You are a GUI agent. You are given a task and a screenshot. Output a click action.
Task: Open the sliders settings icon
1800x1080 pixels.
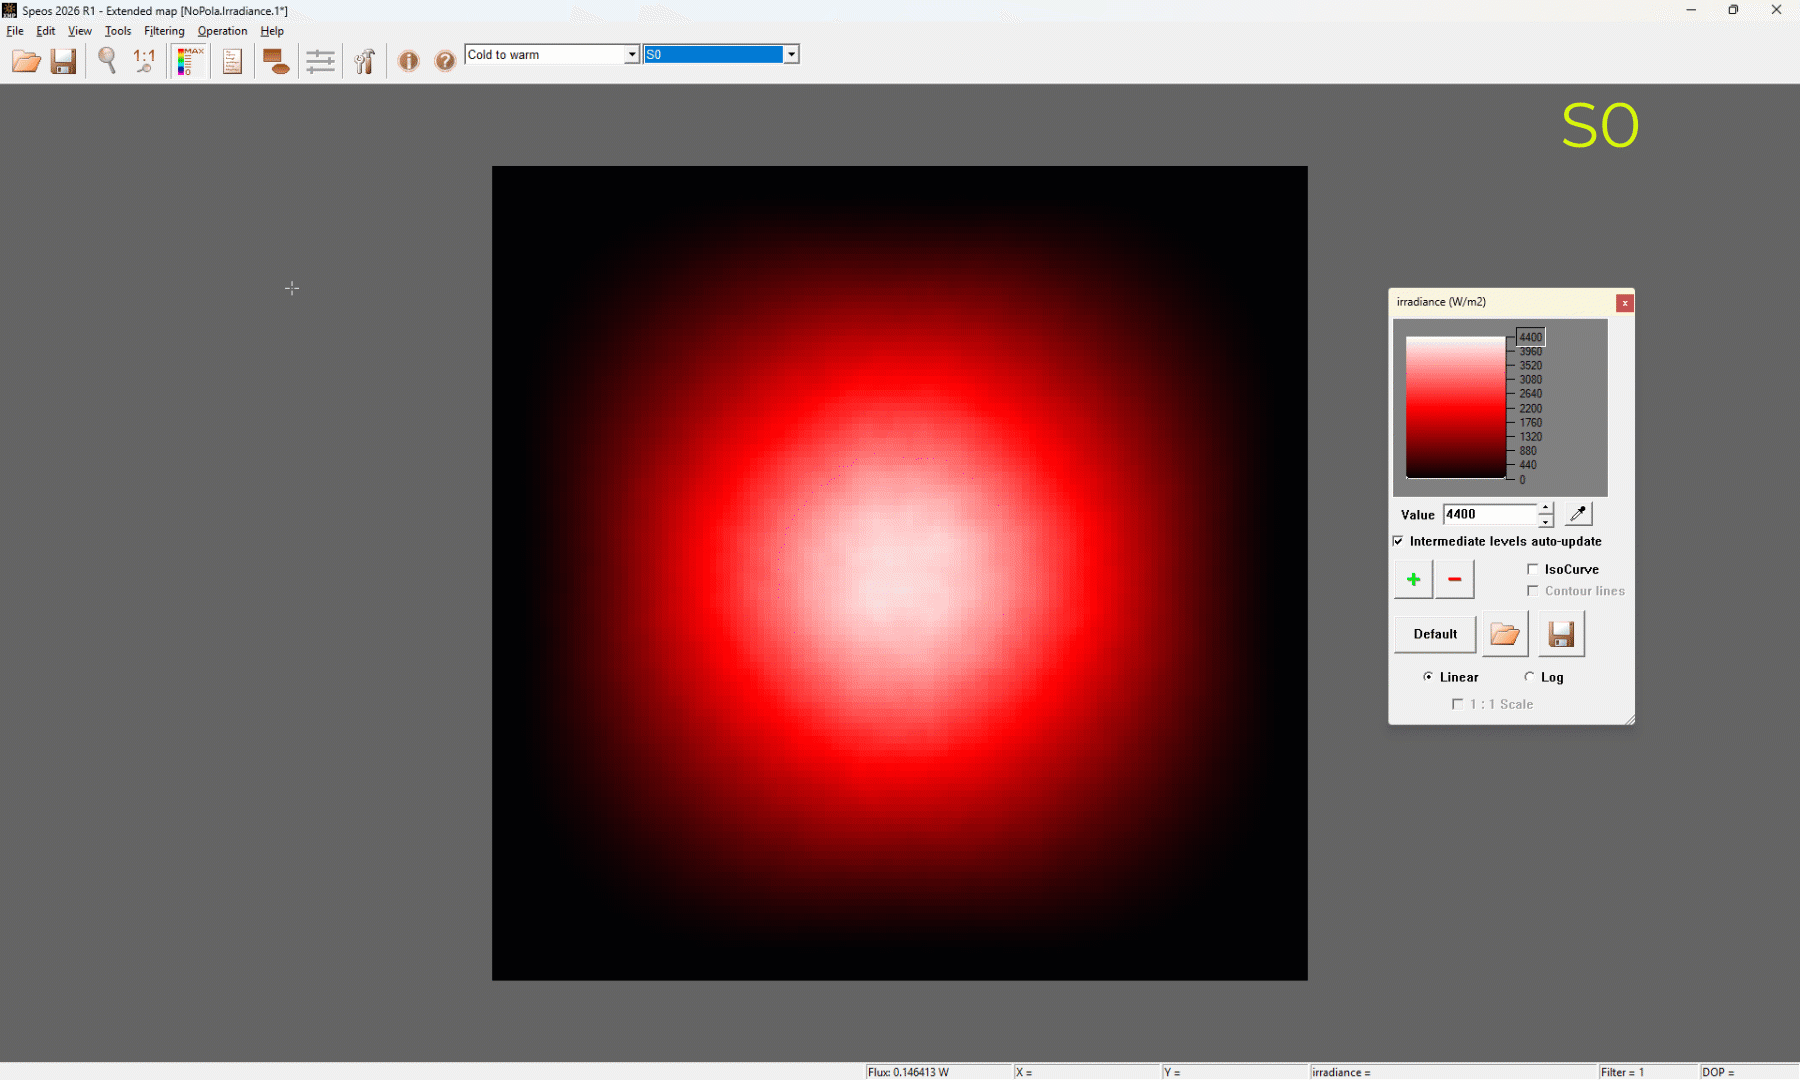320,61
